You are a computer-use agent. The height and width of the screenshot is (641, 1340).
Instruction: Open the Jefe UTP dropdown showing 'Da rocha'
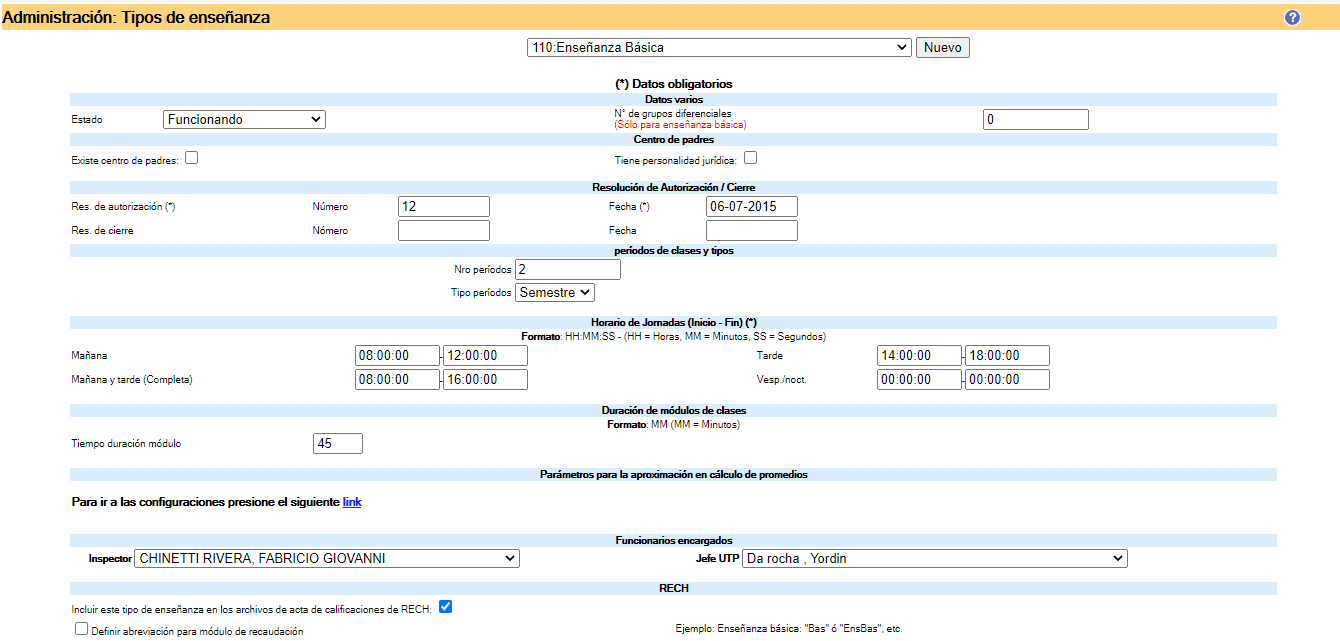tap(934, 558)
